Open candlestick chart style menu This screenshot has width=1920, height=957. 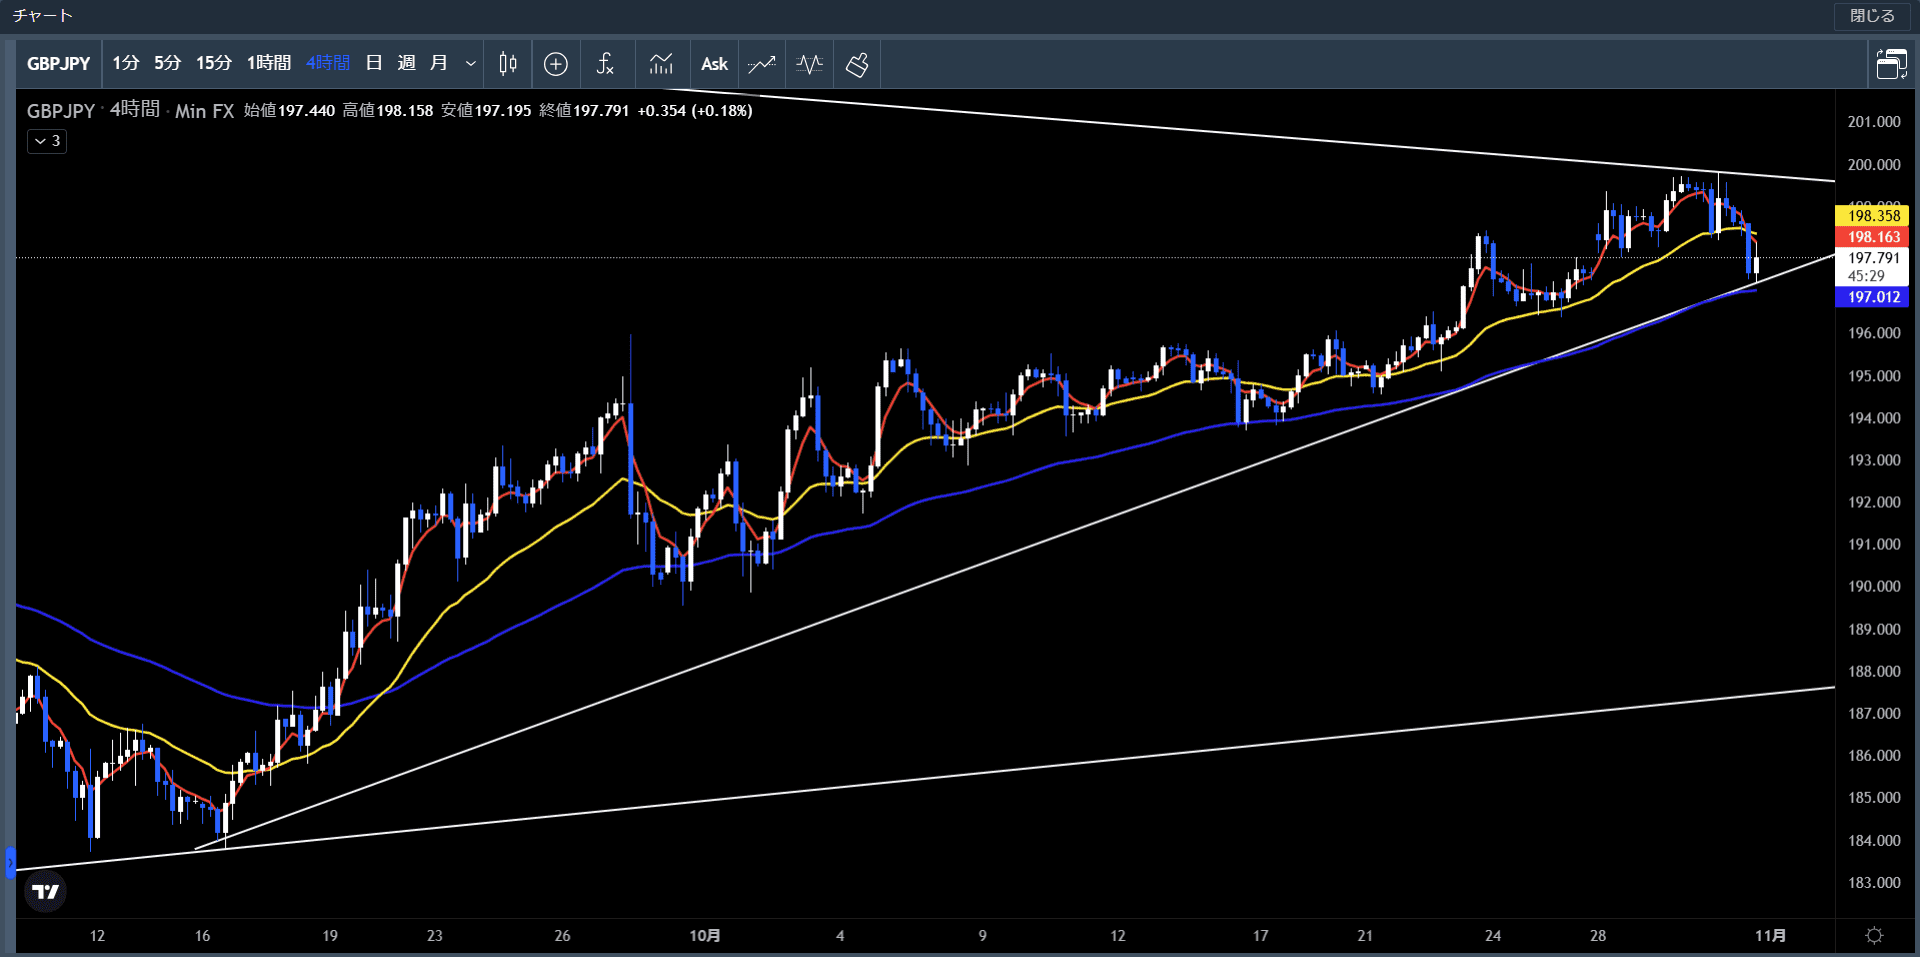(x=508, y=64)
